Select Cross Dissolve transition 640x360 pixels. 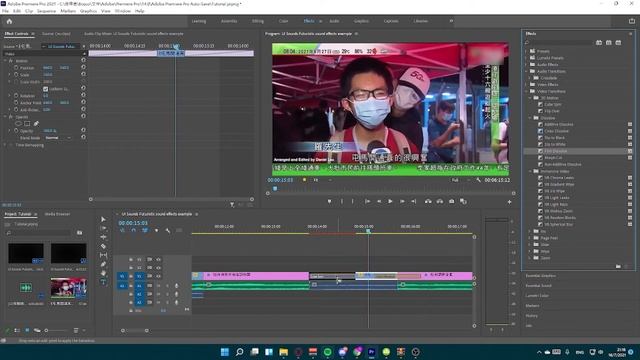tap(556, 131)
